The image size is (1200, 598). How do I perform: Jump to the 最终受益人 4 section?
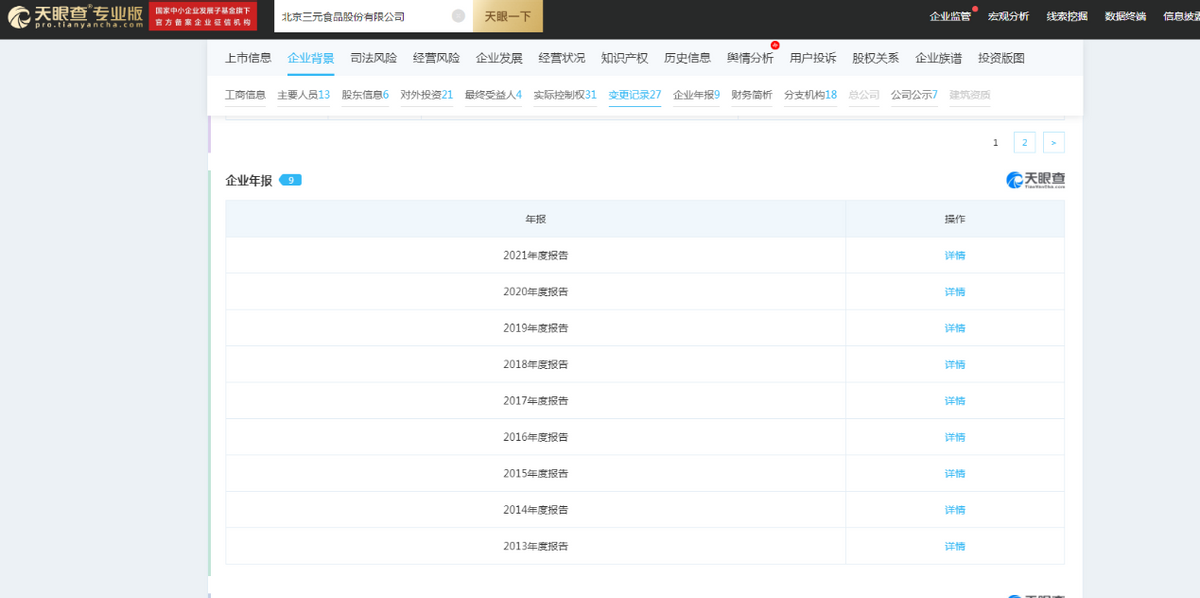pos(493,95)
